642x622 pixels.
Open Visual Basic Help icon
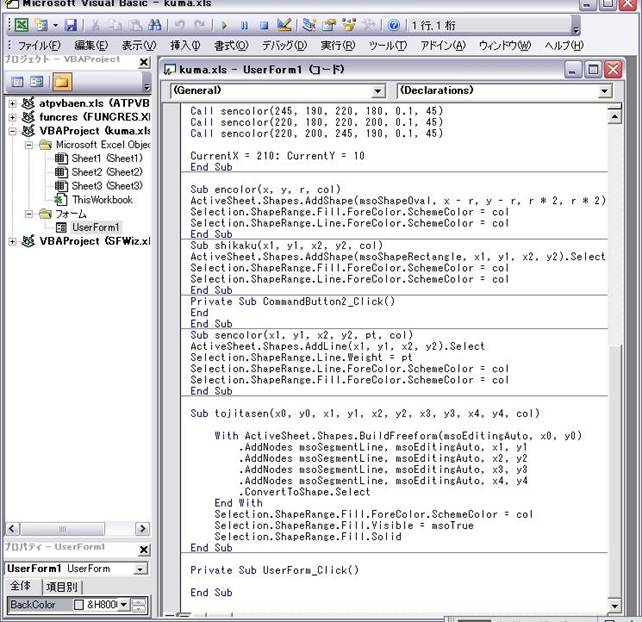393,25
